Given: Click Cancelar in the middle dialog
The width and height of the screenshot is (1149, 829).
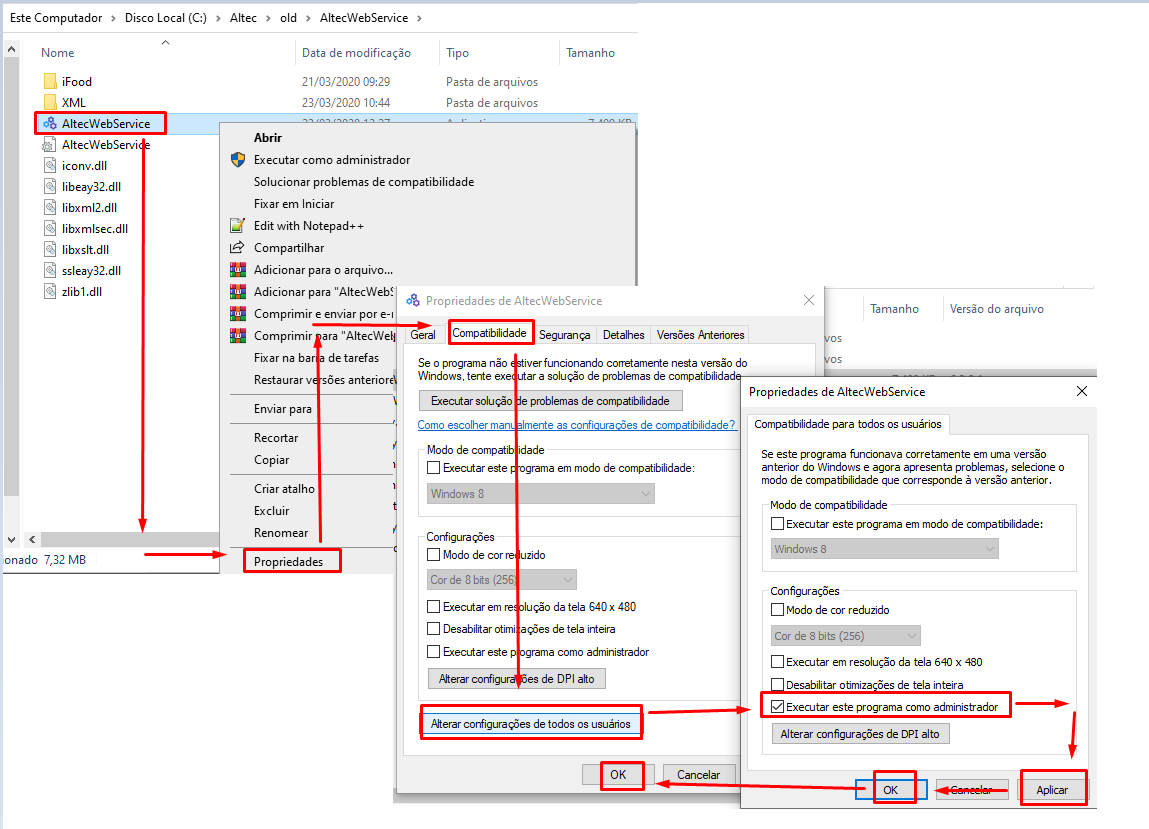Looking at the screenshot, I should pos(698,775).
